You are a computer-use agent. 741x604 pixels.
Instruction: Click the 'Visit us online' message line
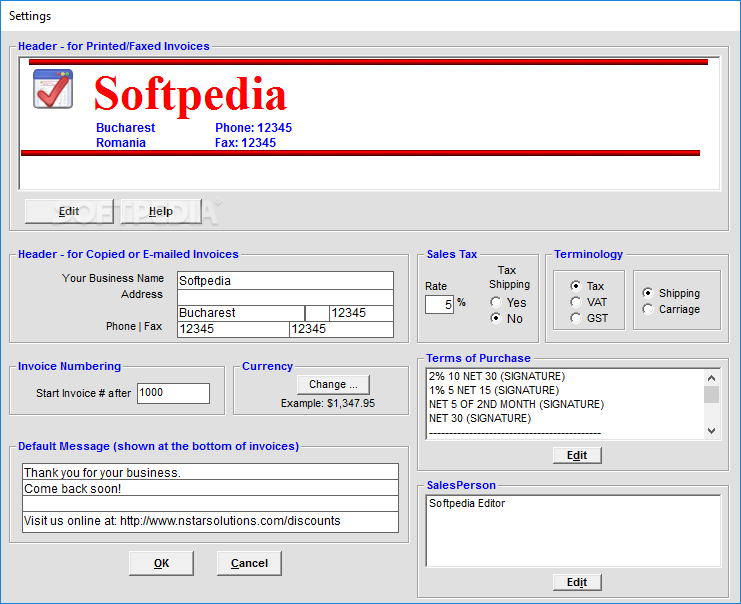(x=210, y=521)
